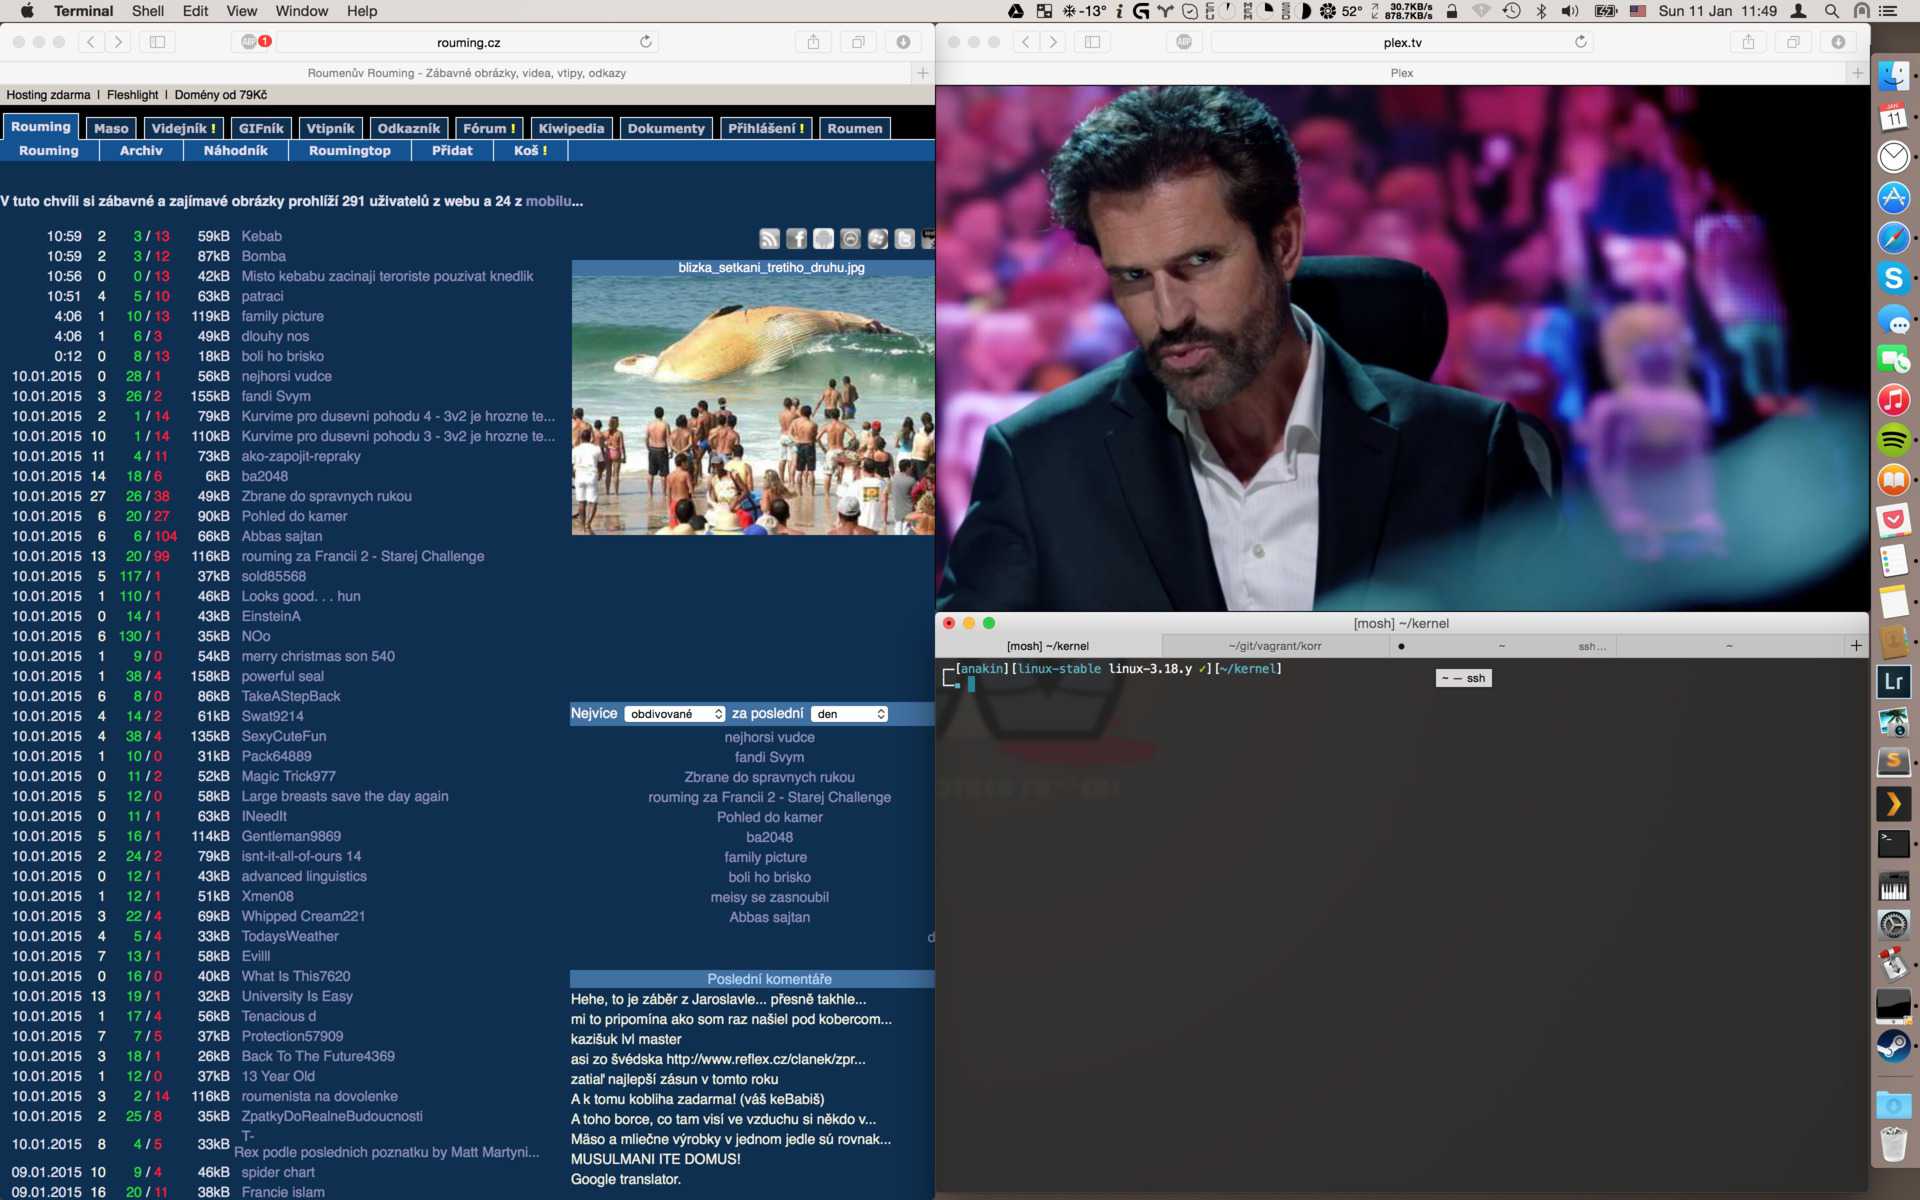Reload the rouming.cz page in Safari
Screen dimensions: 1920x1200
646,42
